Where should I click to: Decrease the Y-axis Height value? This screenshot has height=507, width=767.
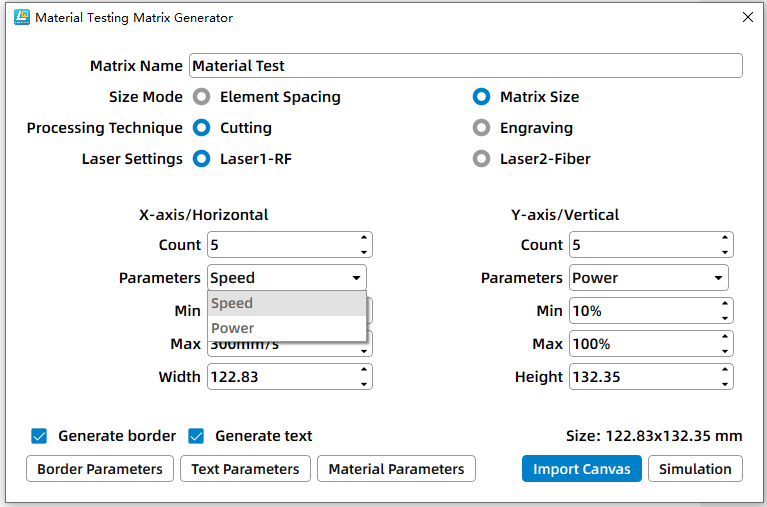pos(725,383)
